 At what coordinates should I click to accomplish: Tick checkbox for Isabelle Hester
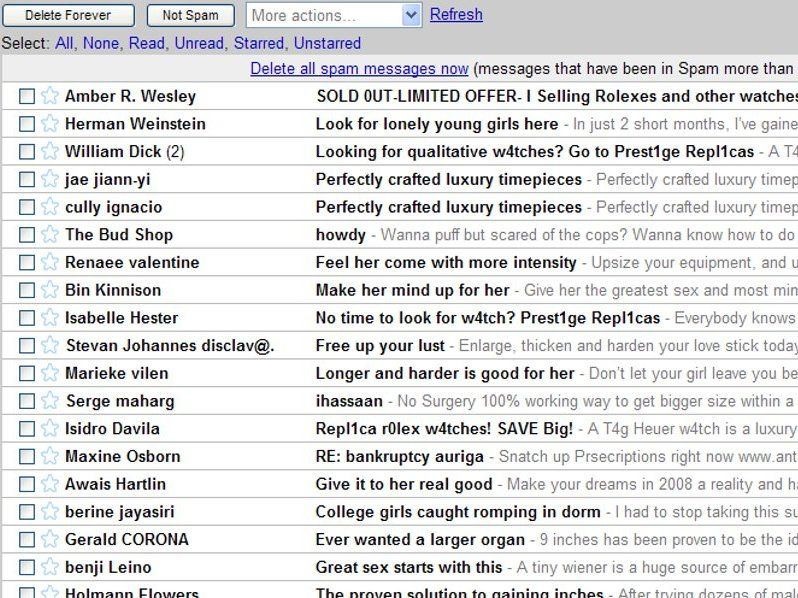coord(26,318)
